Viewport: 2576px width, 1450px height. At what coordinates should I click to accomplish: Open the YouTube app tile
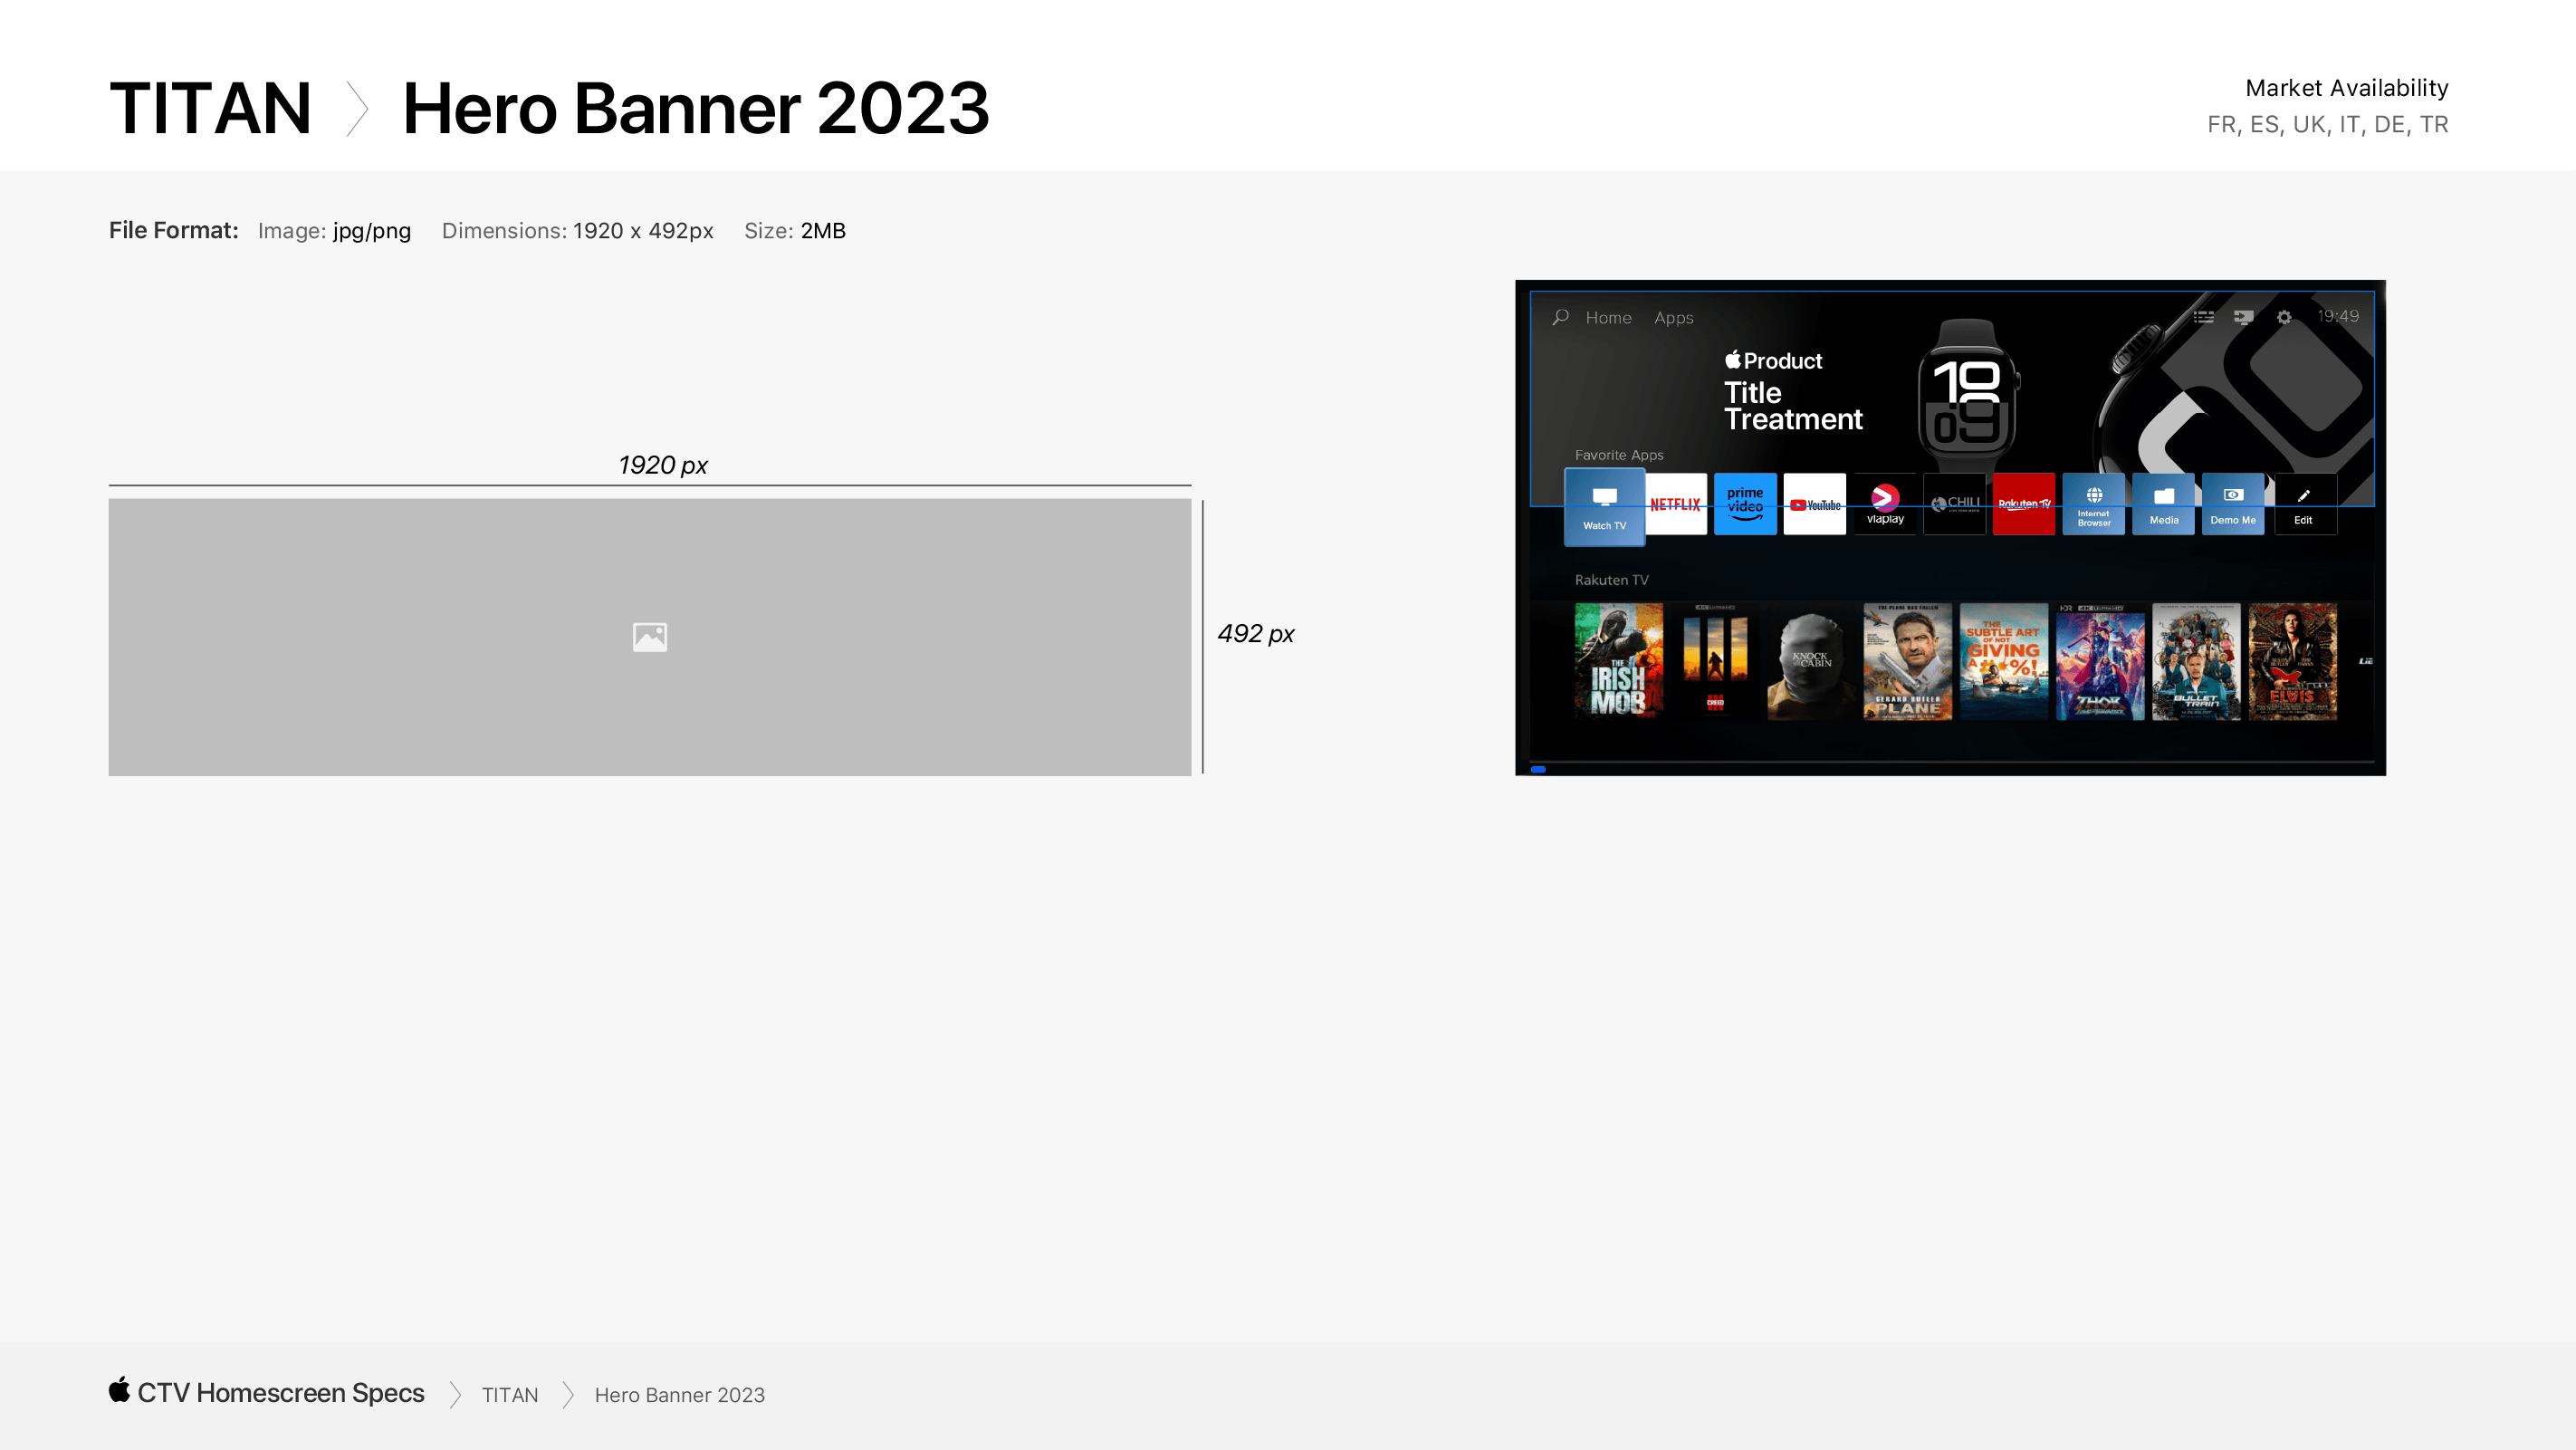pos(1814,504)
